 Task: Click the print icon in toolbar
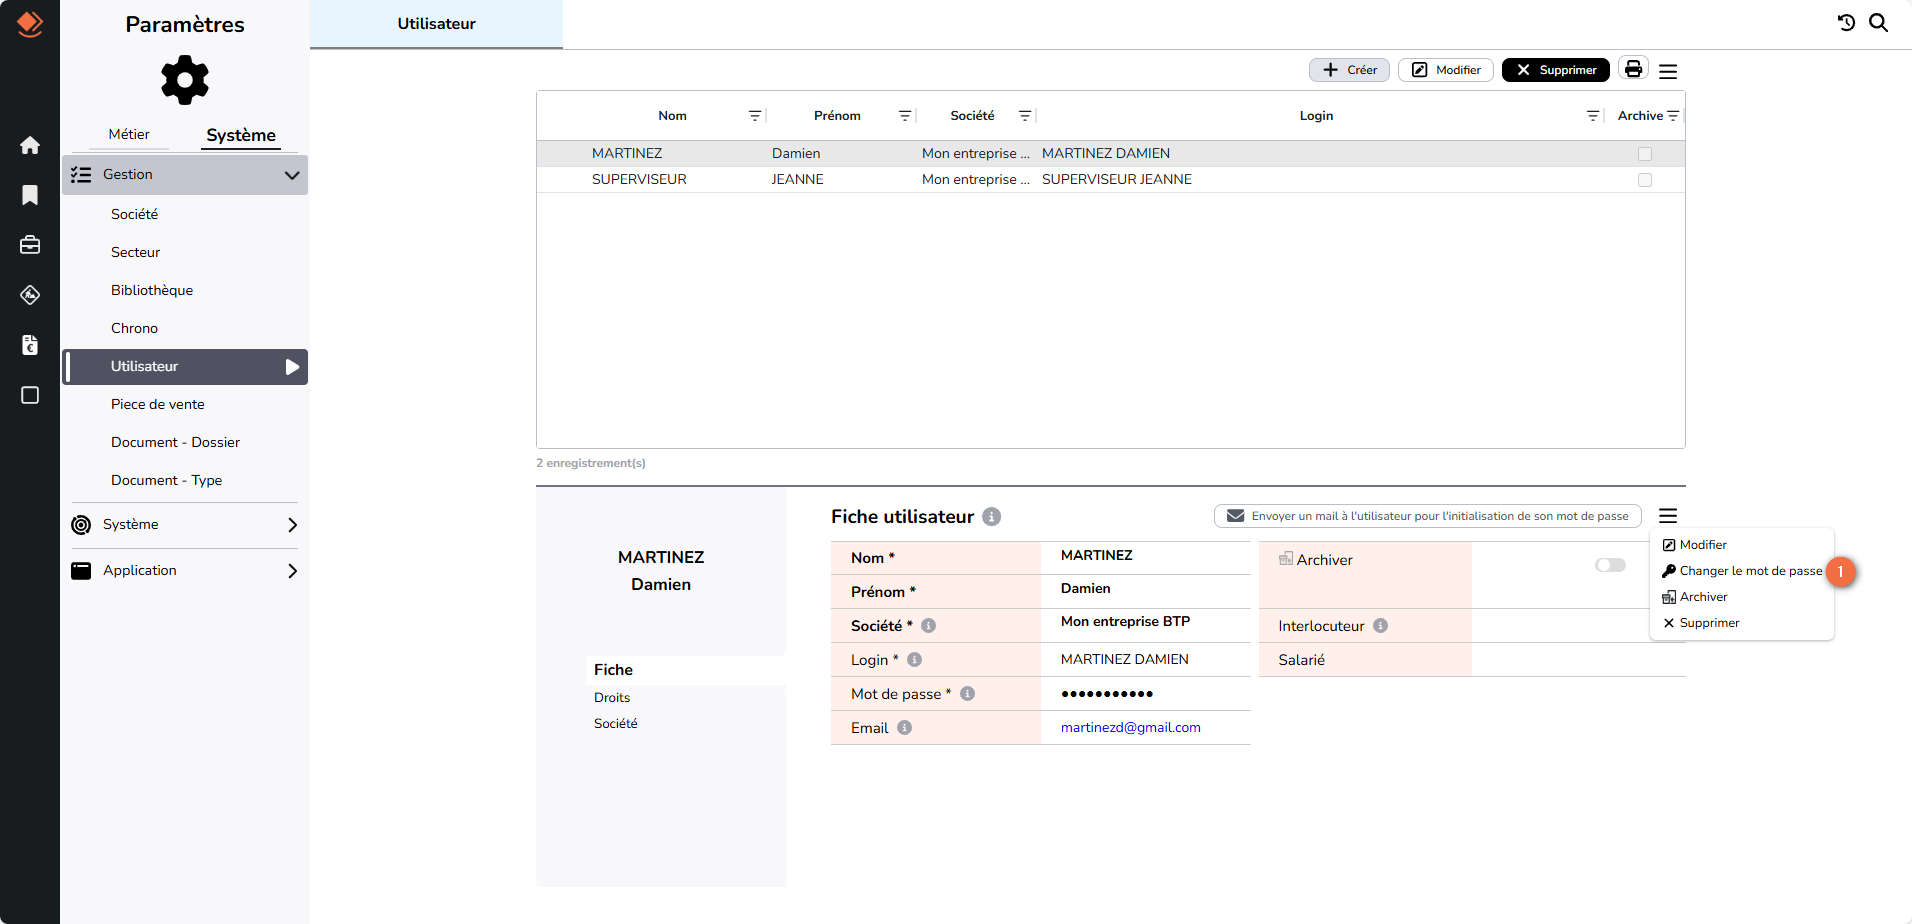1633,69
